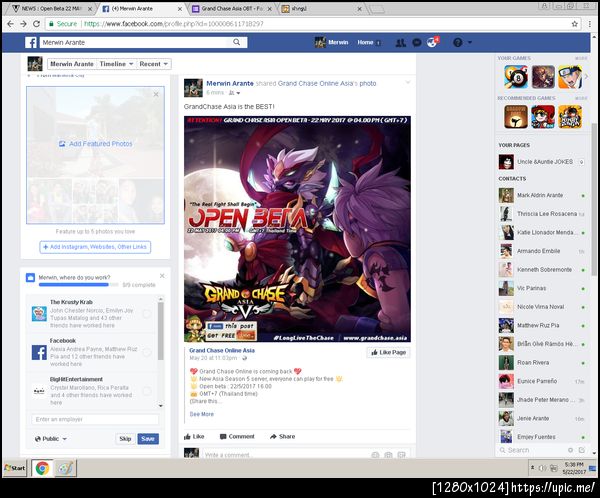Open post options chevron on Merwin's post

(408, 82)
